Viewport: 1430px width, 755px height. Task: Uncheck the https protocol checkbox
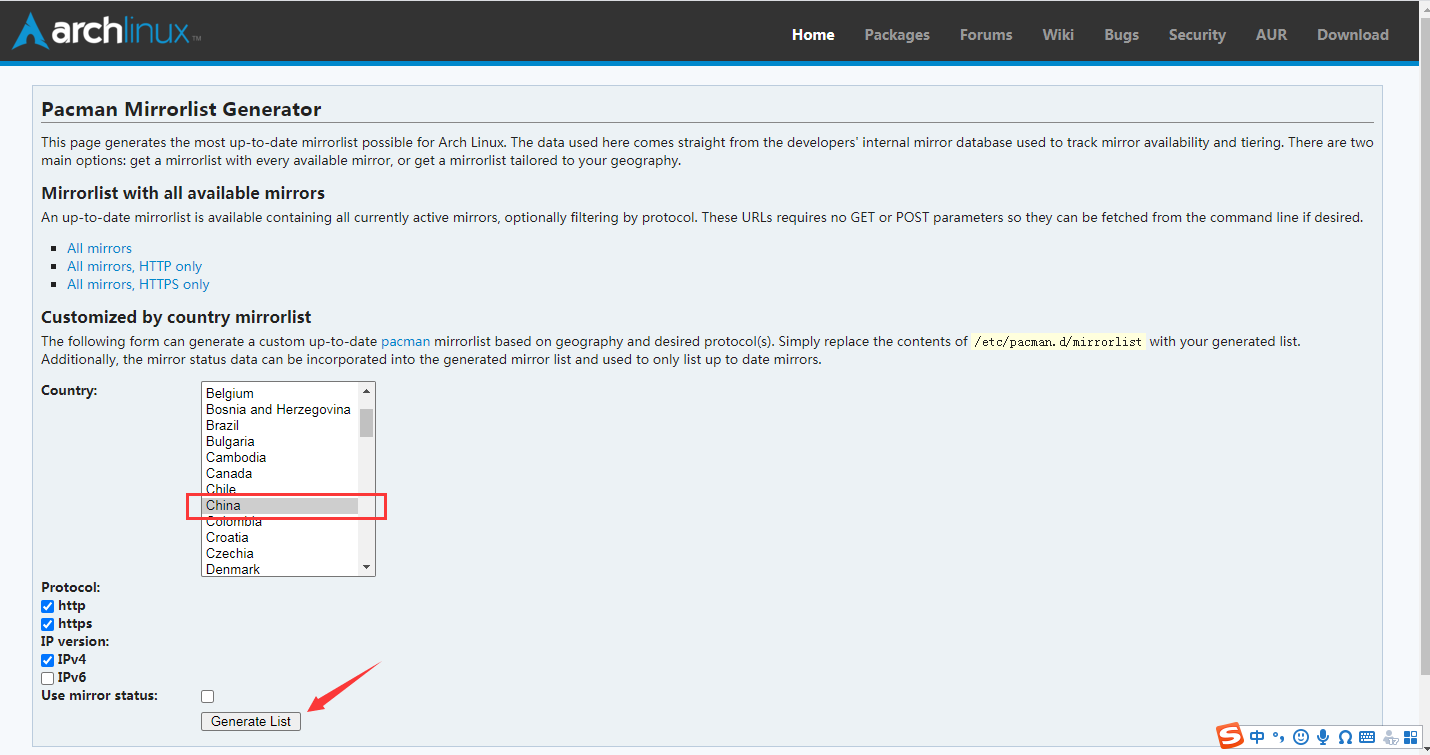click(x=48, y=624)
